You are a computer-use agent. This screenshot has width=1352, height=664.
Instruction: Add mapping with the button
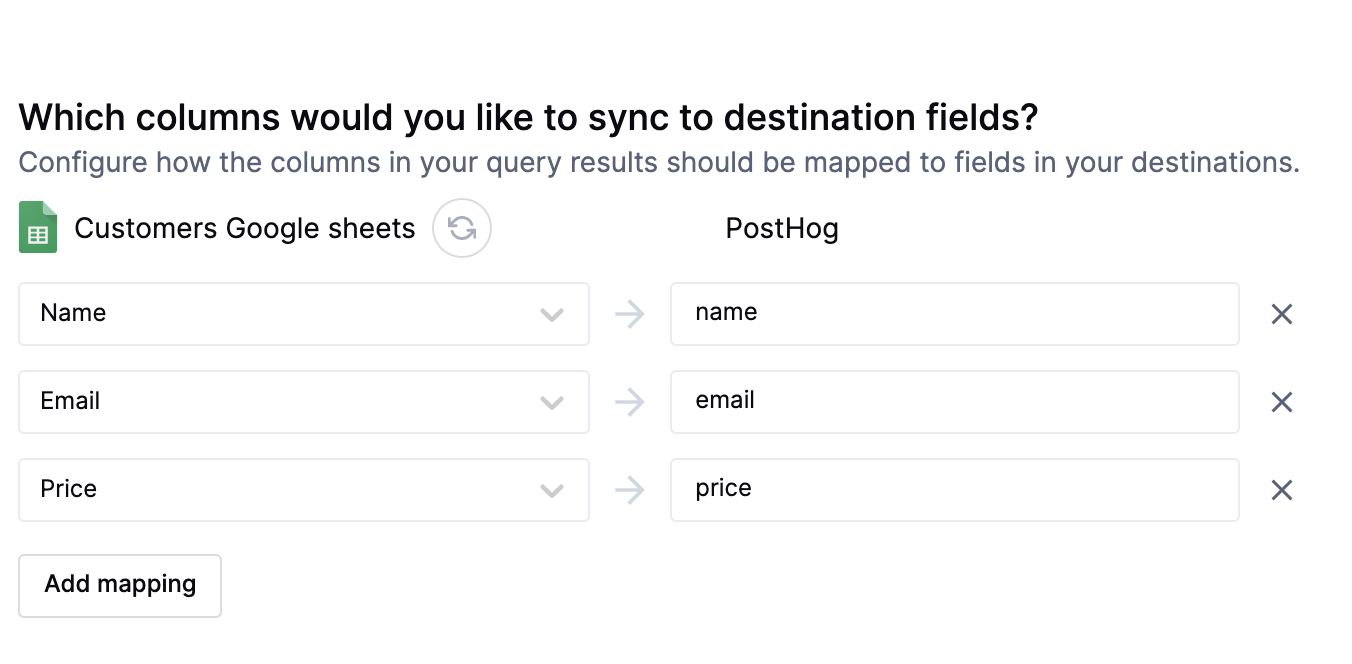pyautogui.click(x=120, y=586)
